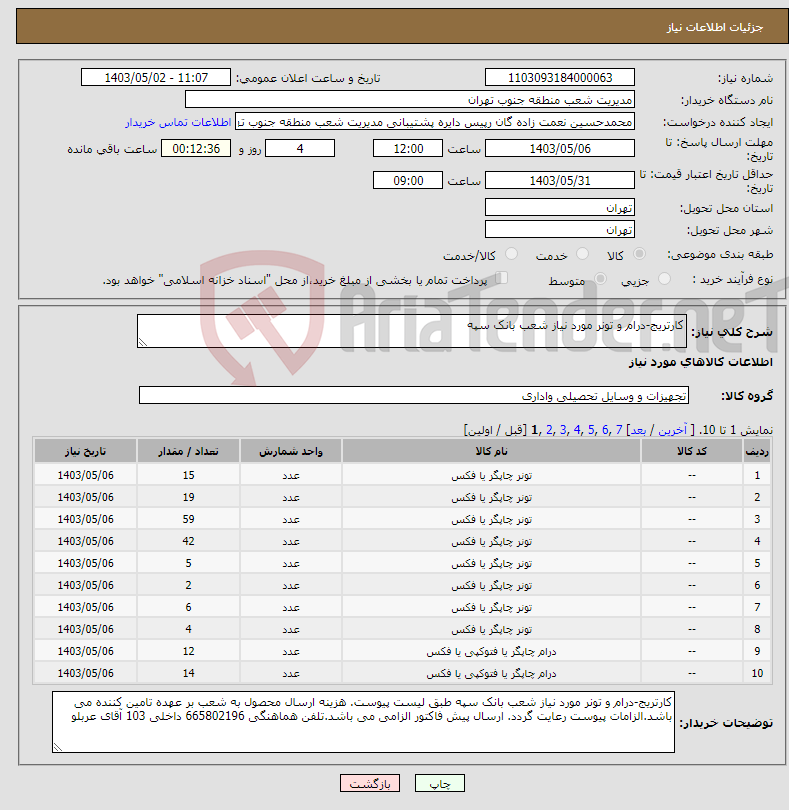This screenshot has height=810, width=789.
Task: Go to page 7 of items
Action: click(x=618, y=430)
